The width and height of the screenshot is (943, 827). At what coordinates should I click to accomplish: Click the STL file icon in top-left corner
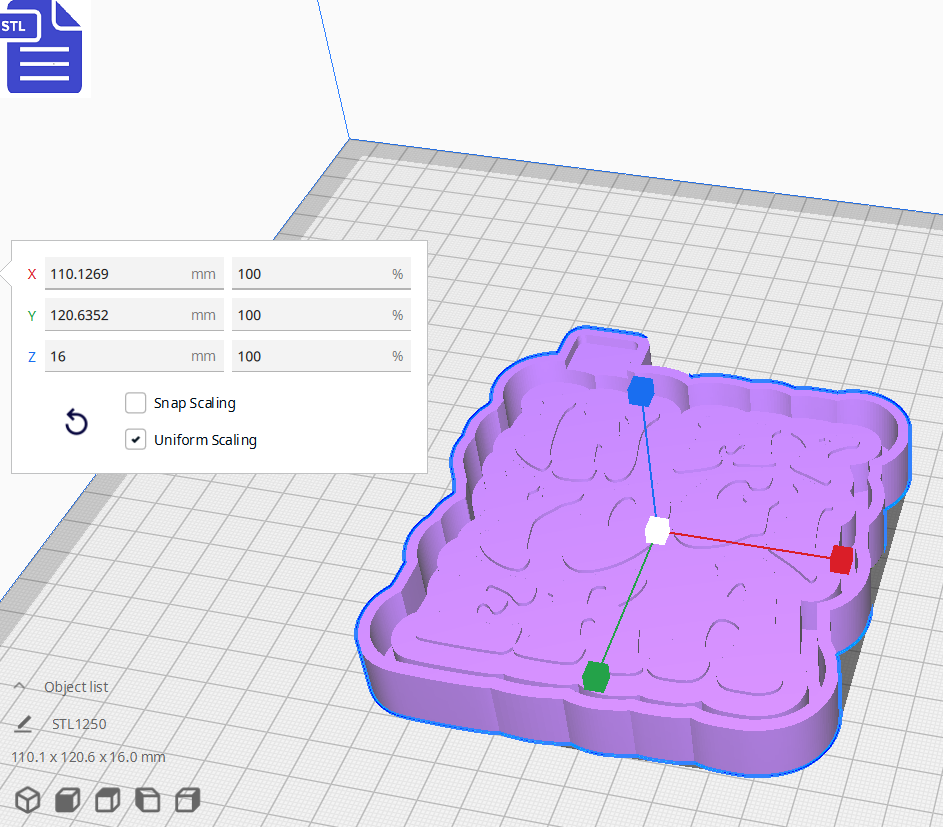click(x=44, y=47)
